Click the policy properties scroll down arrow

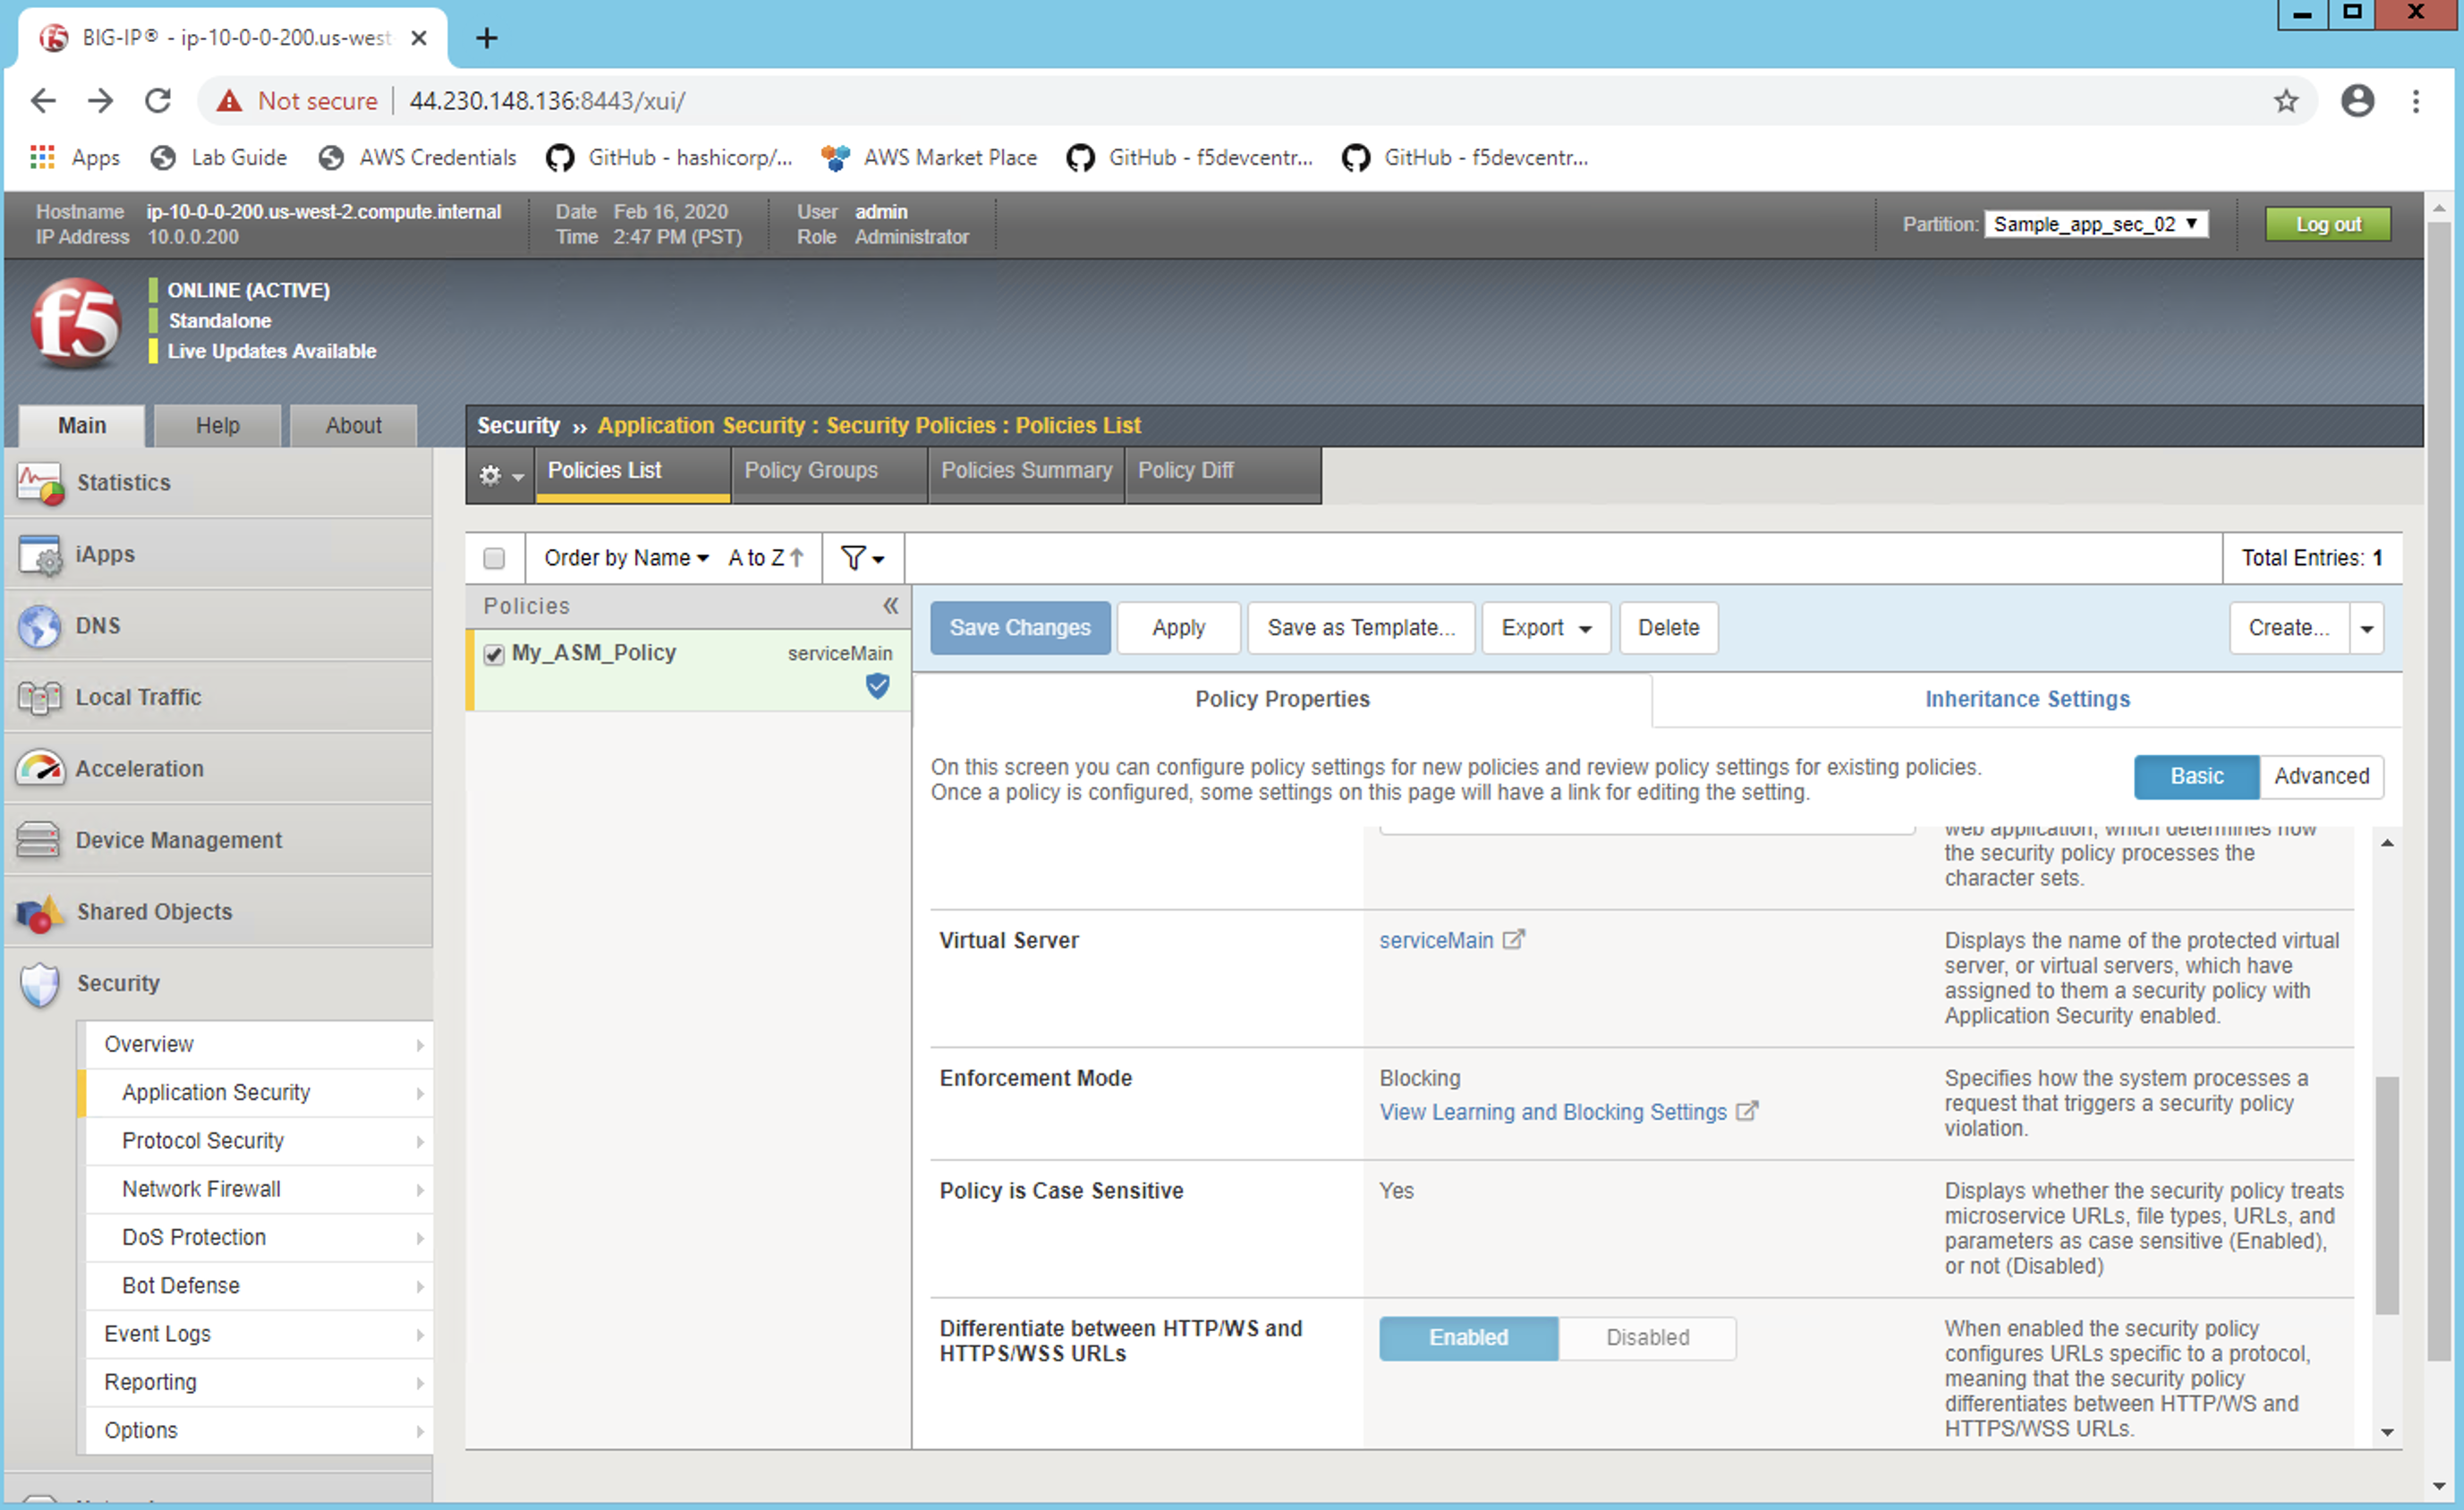click(2387, 1433)
